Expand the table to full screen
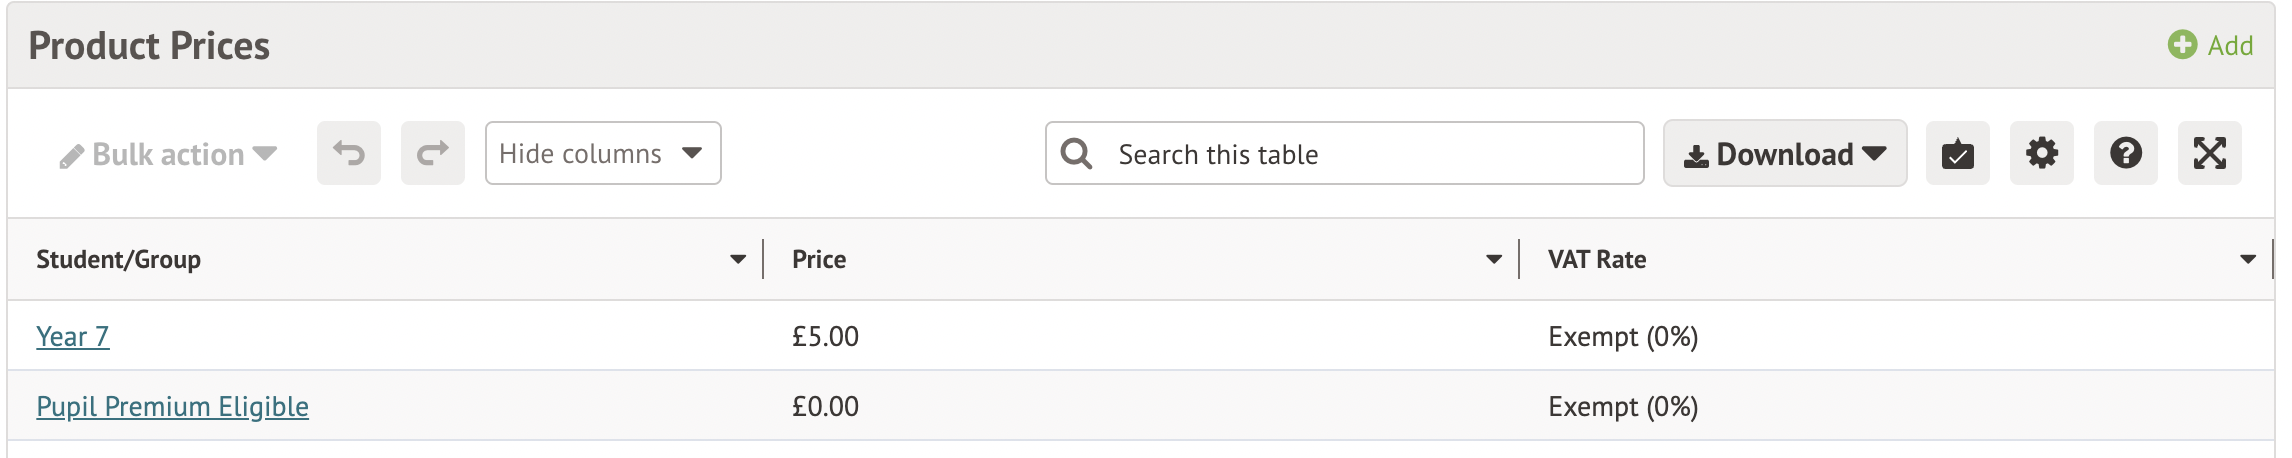Image resolution: width=2292 pixels, height=458 pixels. 2209,154
